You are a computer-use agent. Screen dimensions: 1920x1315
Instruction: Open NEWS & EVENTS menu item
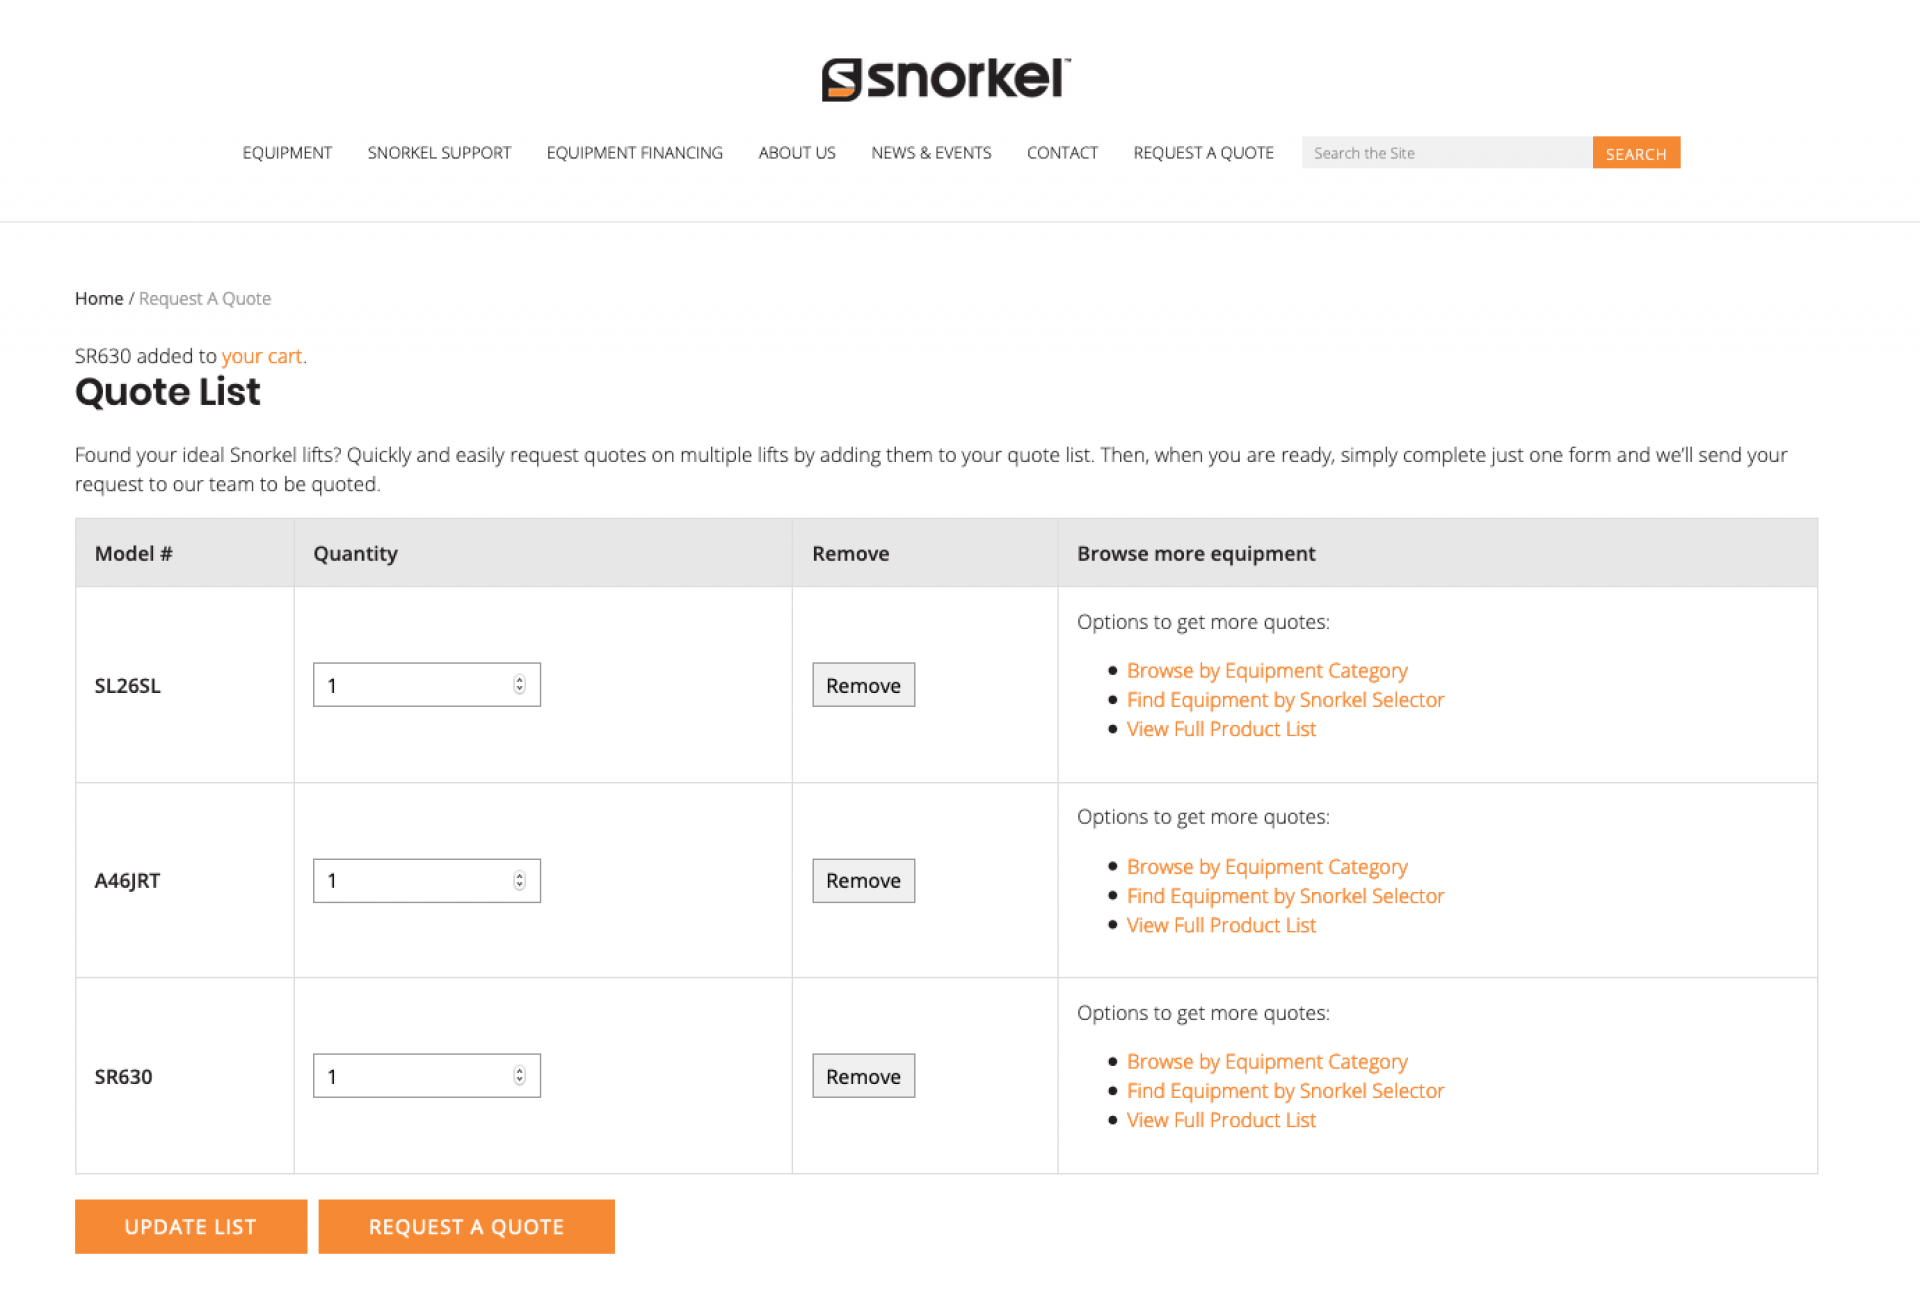coord(929,152)
